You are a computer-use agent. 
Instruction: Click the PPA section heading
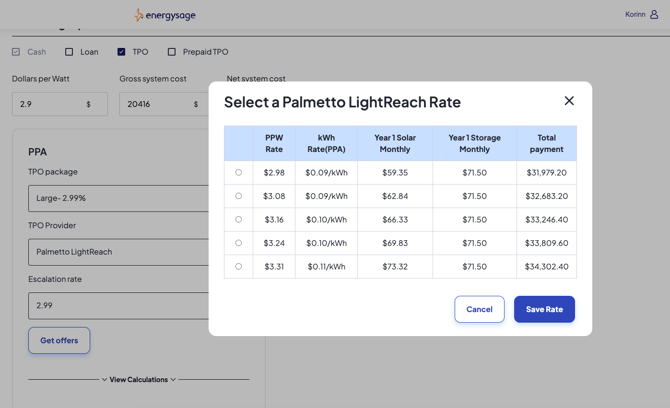(38, 152)
